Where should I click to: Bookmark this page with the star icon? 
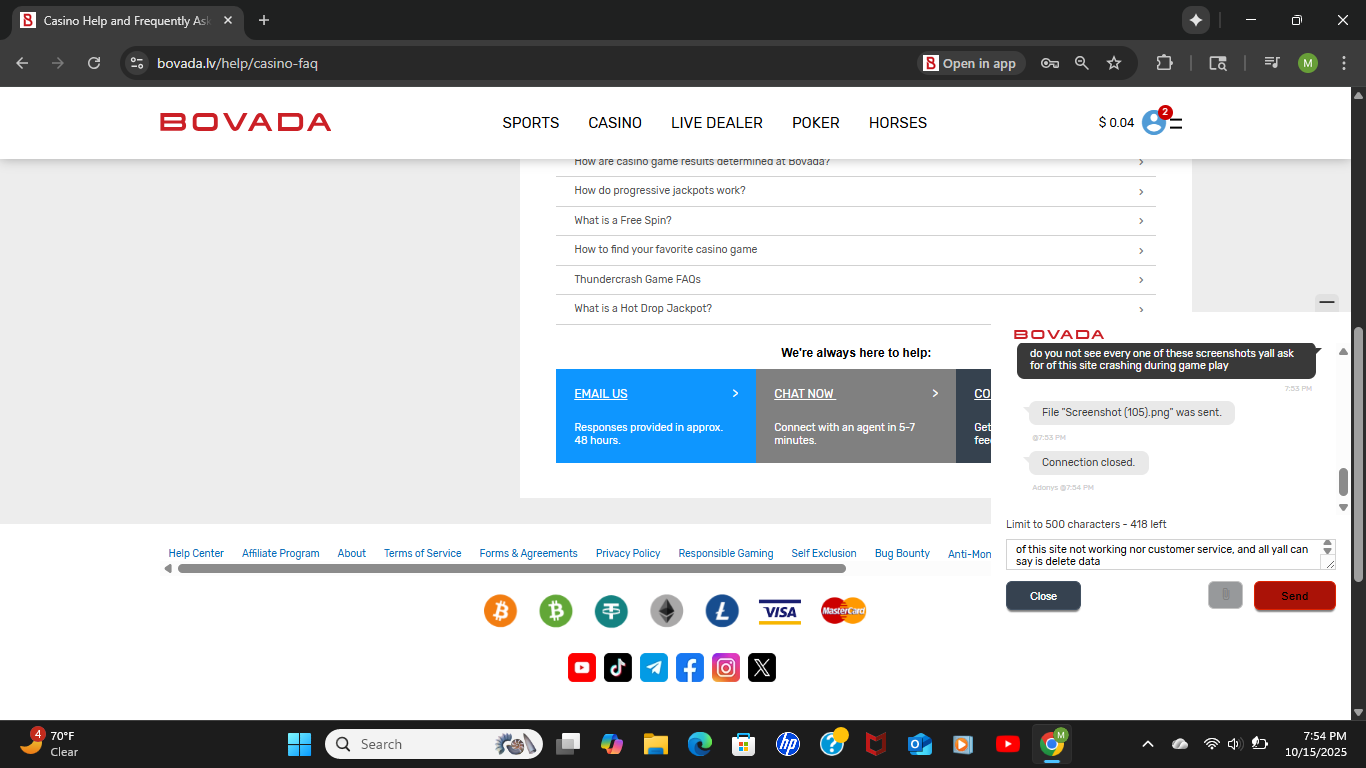(x=1114, y=63)
